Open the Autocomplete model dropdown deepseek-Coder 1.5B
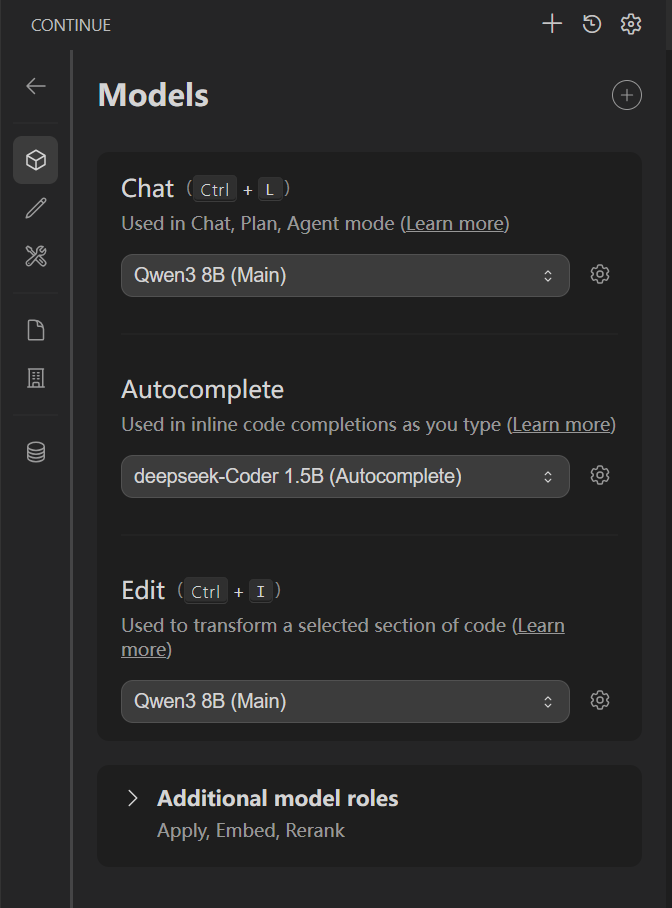The image size is (672, 908). pos(345,477)
